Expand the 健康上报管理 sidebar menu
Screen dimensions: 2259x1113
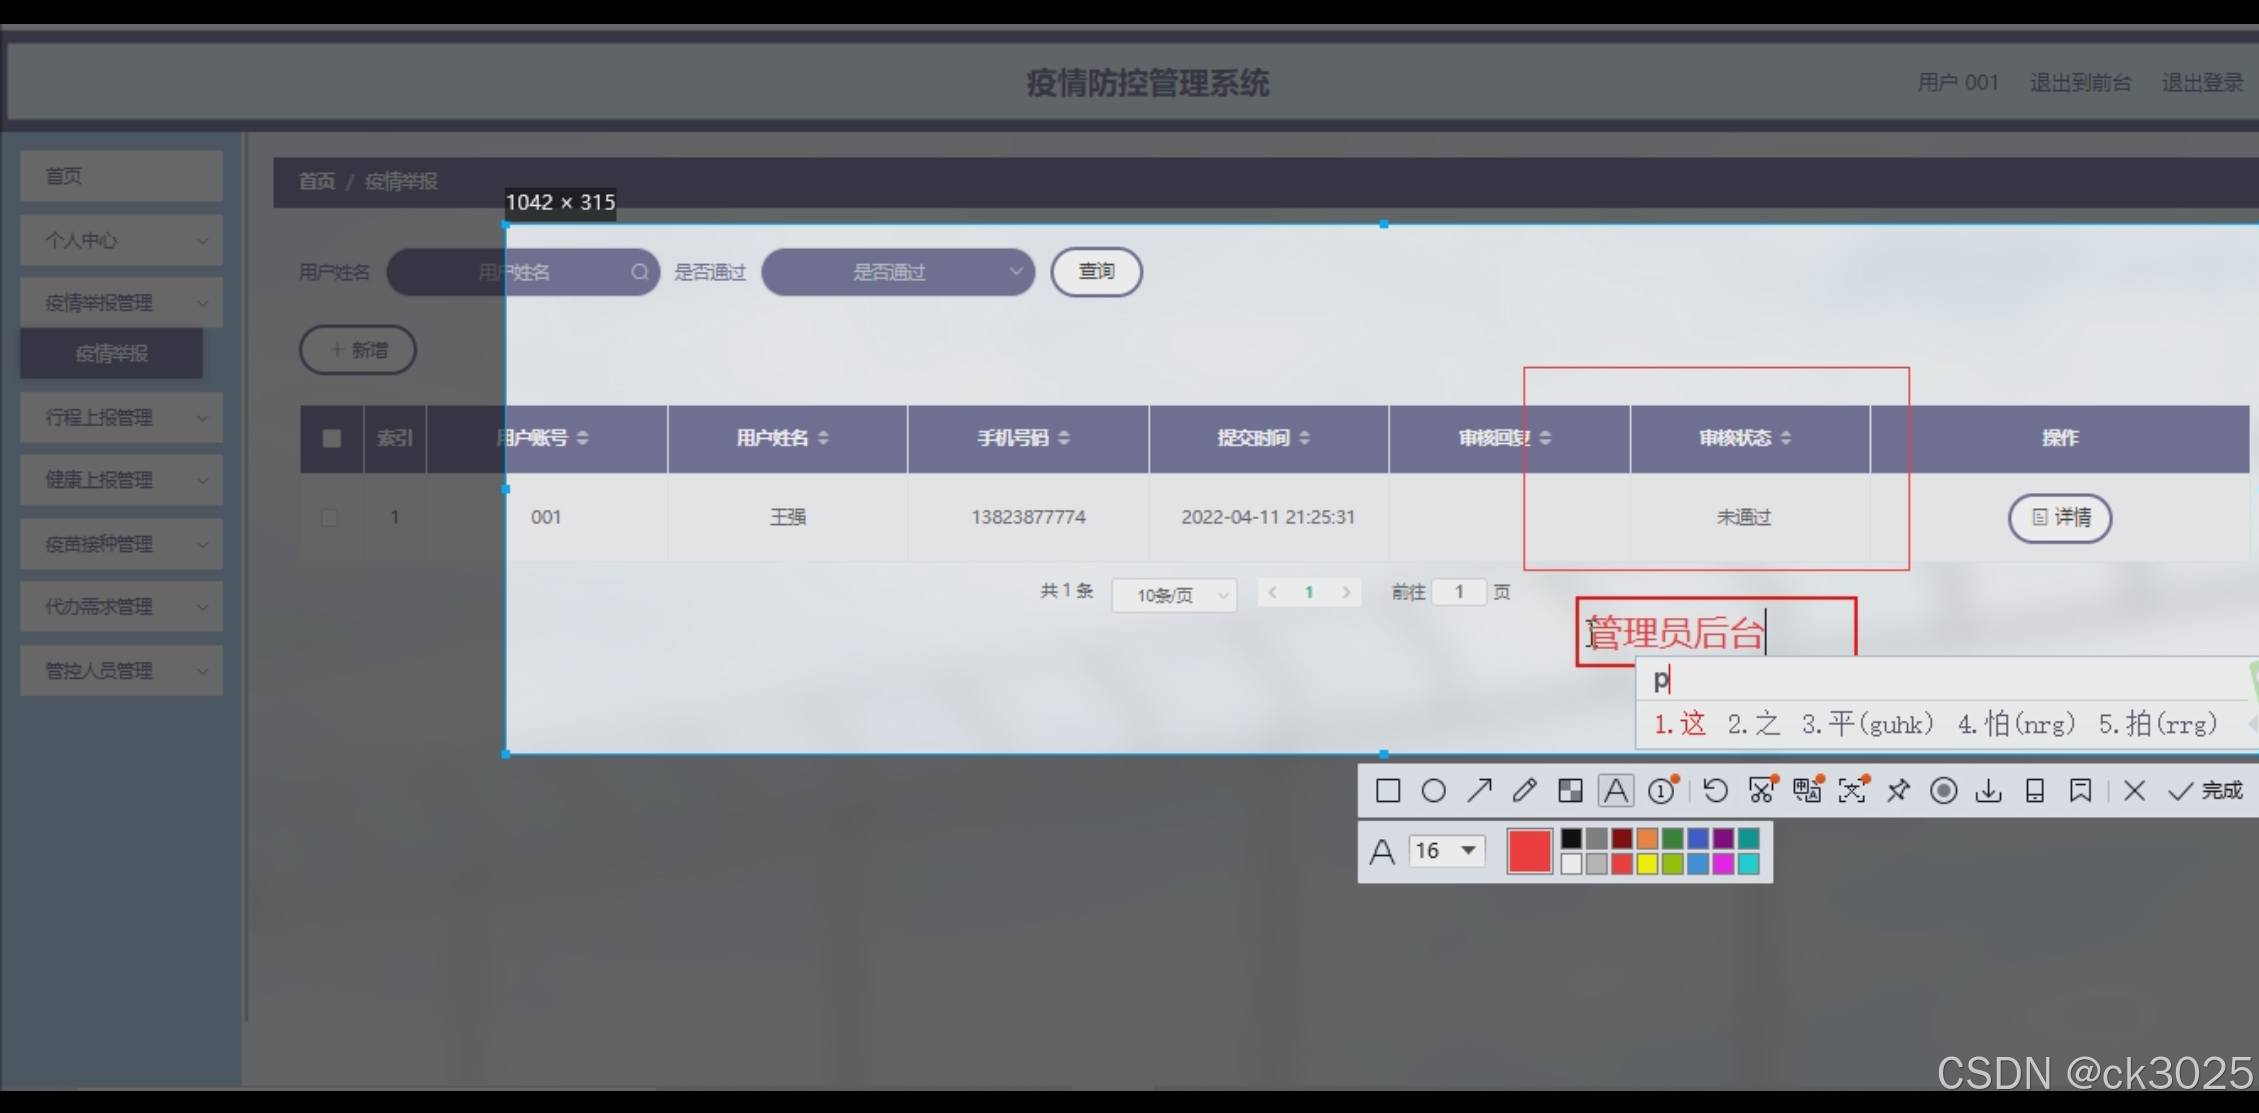[x=121, y=480]
